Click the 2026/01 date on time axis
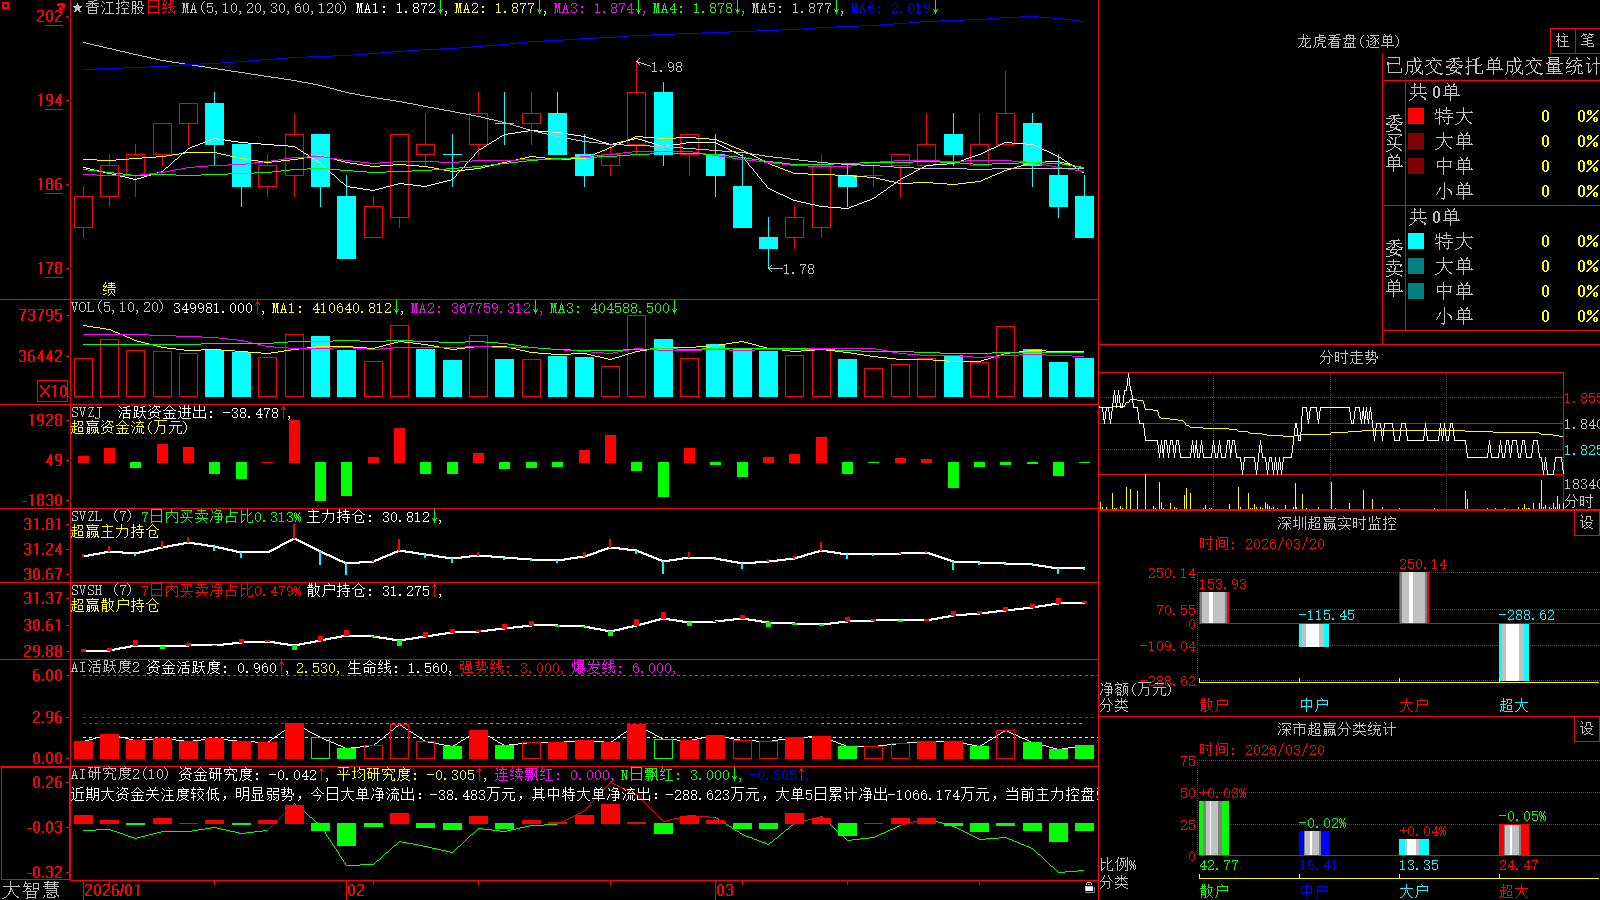This screenshot has width=1600, height=900. pyautogui.click(x=112, y=890)
